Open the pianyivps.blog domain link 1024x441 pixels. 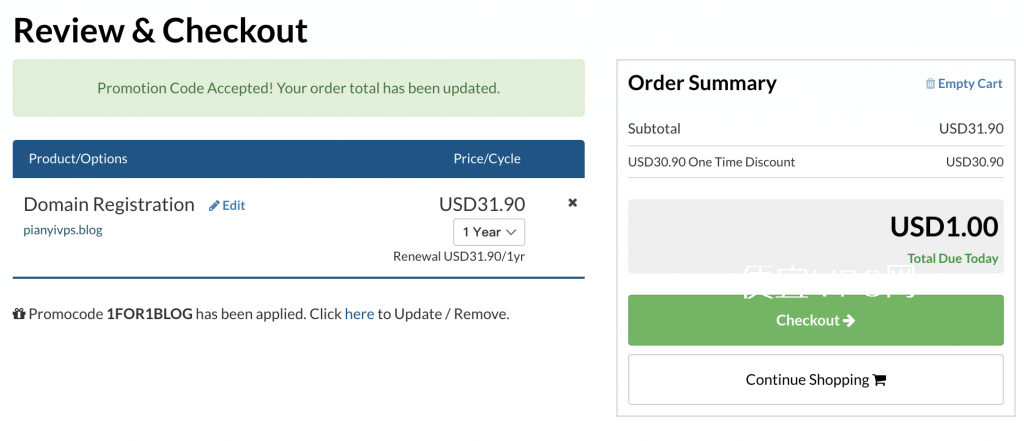click(x=63, y=231)
